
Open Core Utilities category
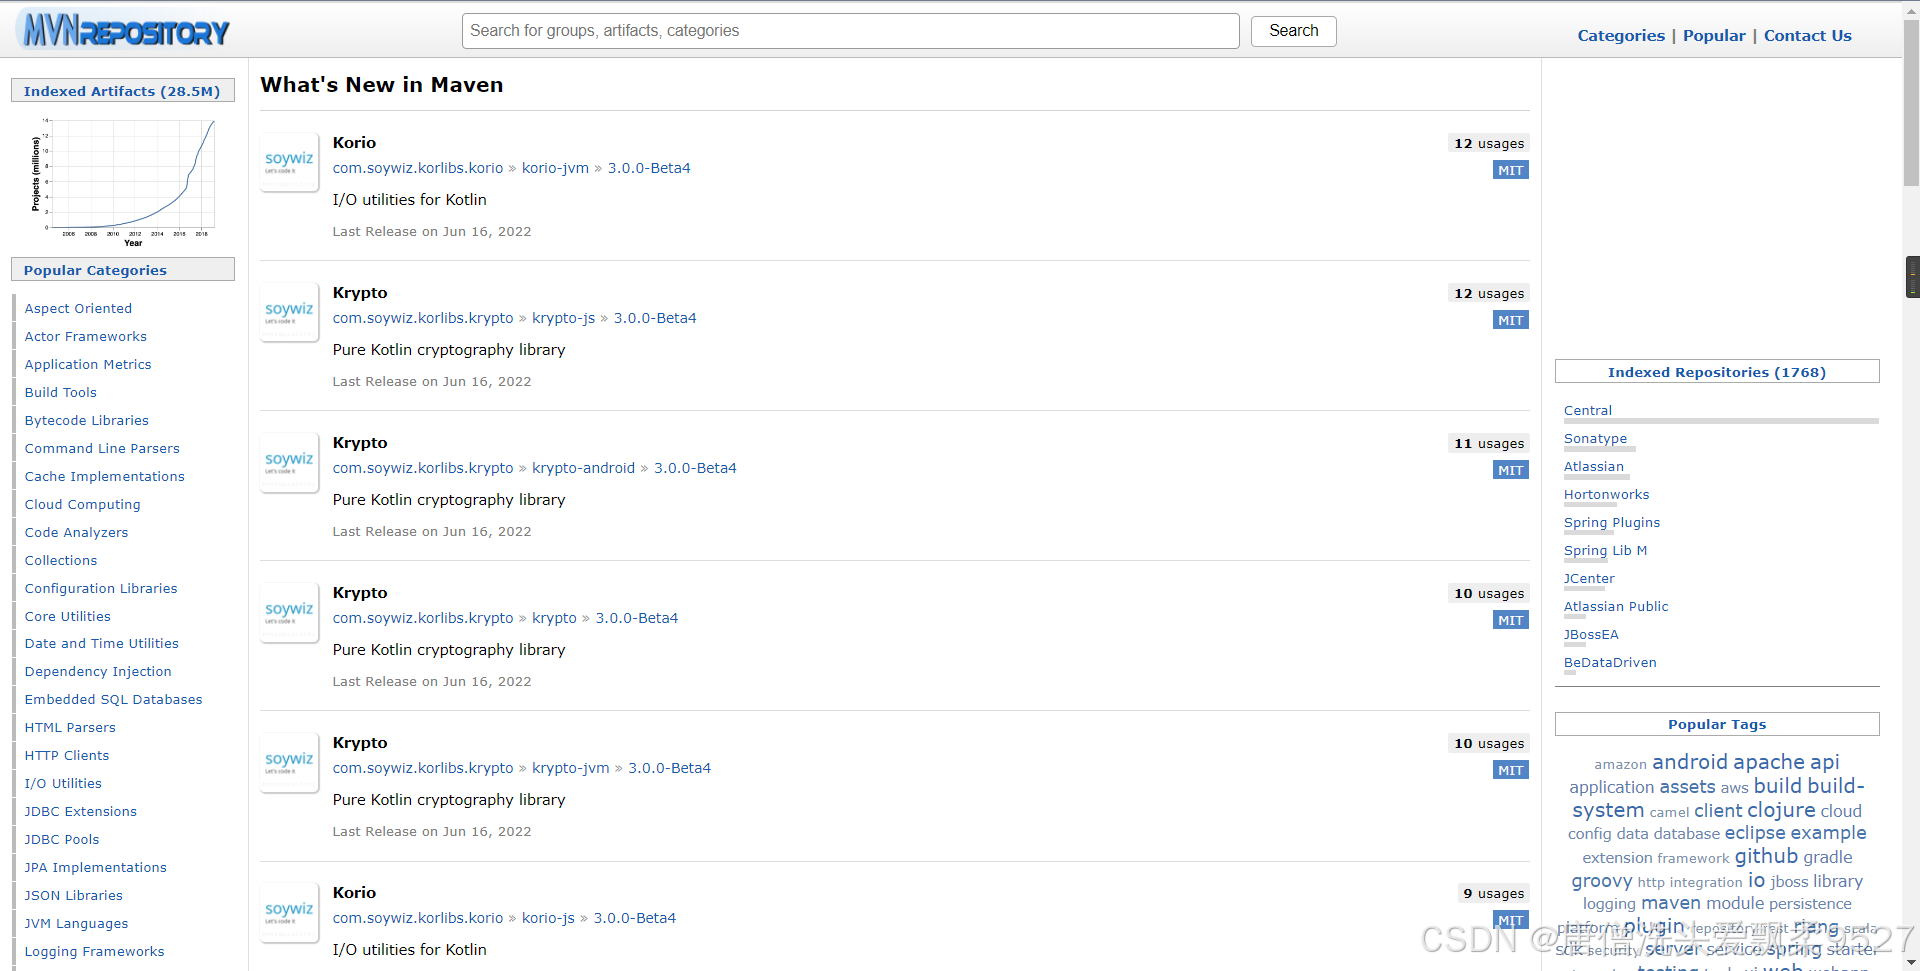coord(67,617)
